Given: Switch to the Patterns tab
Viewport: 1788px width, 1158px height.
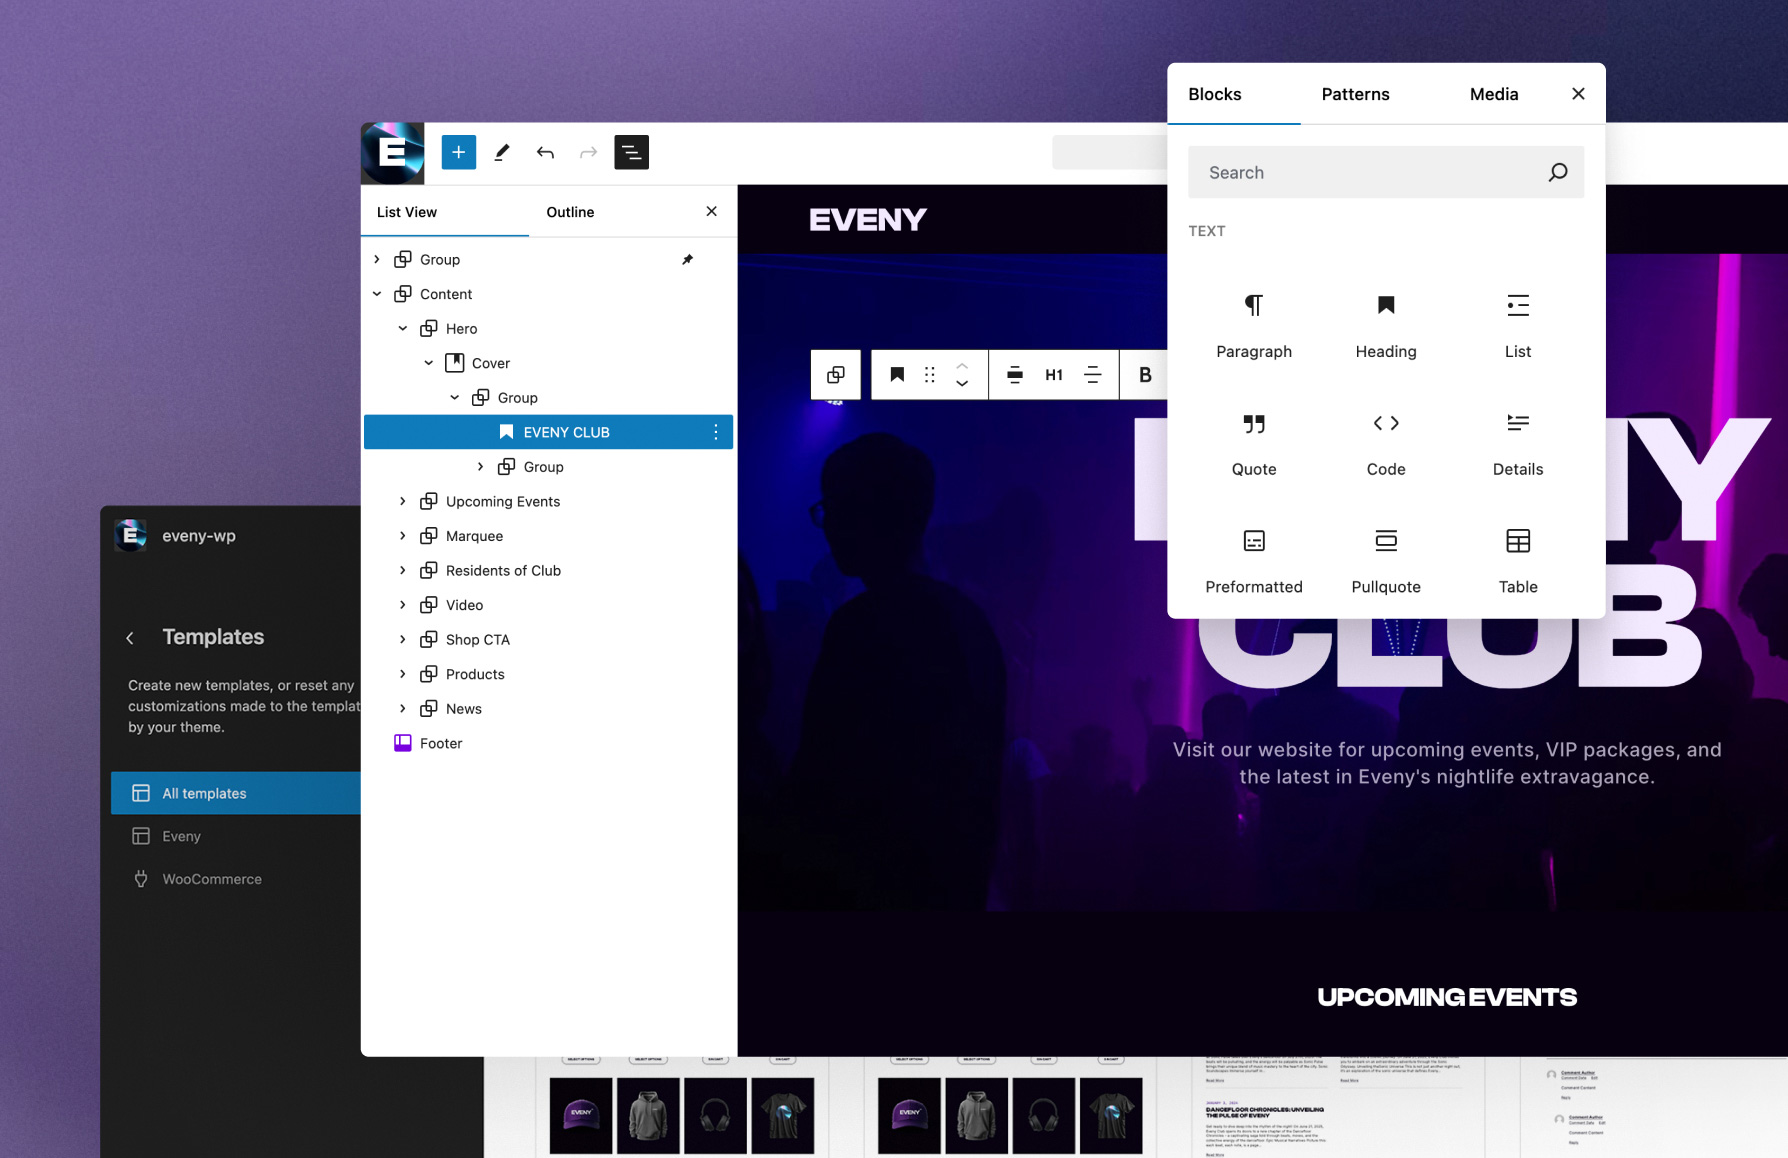Looking at the screenshot, I should [x=1355, y=94].
